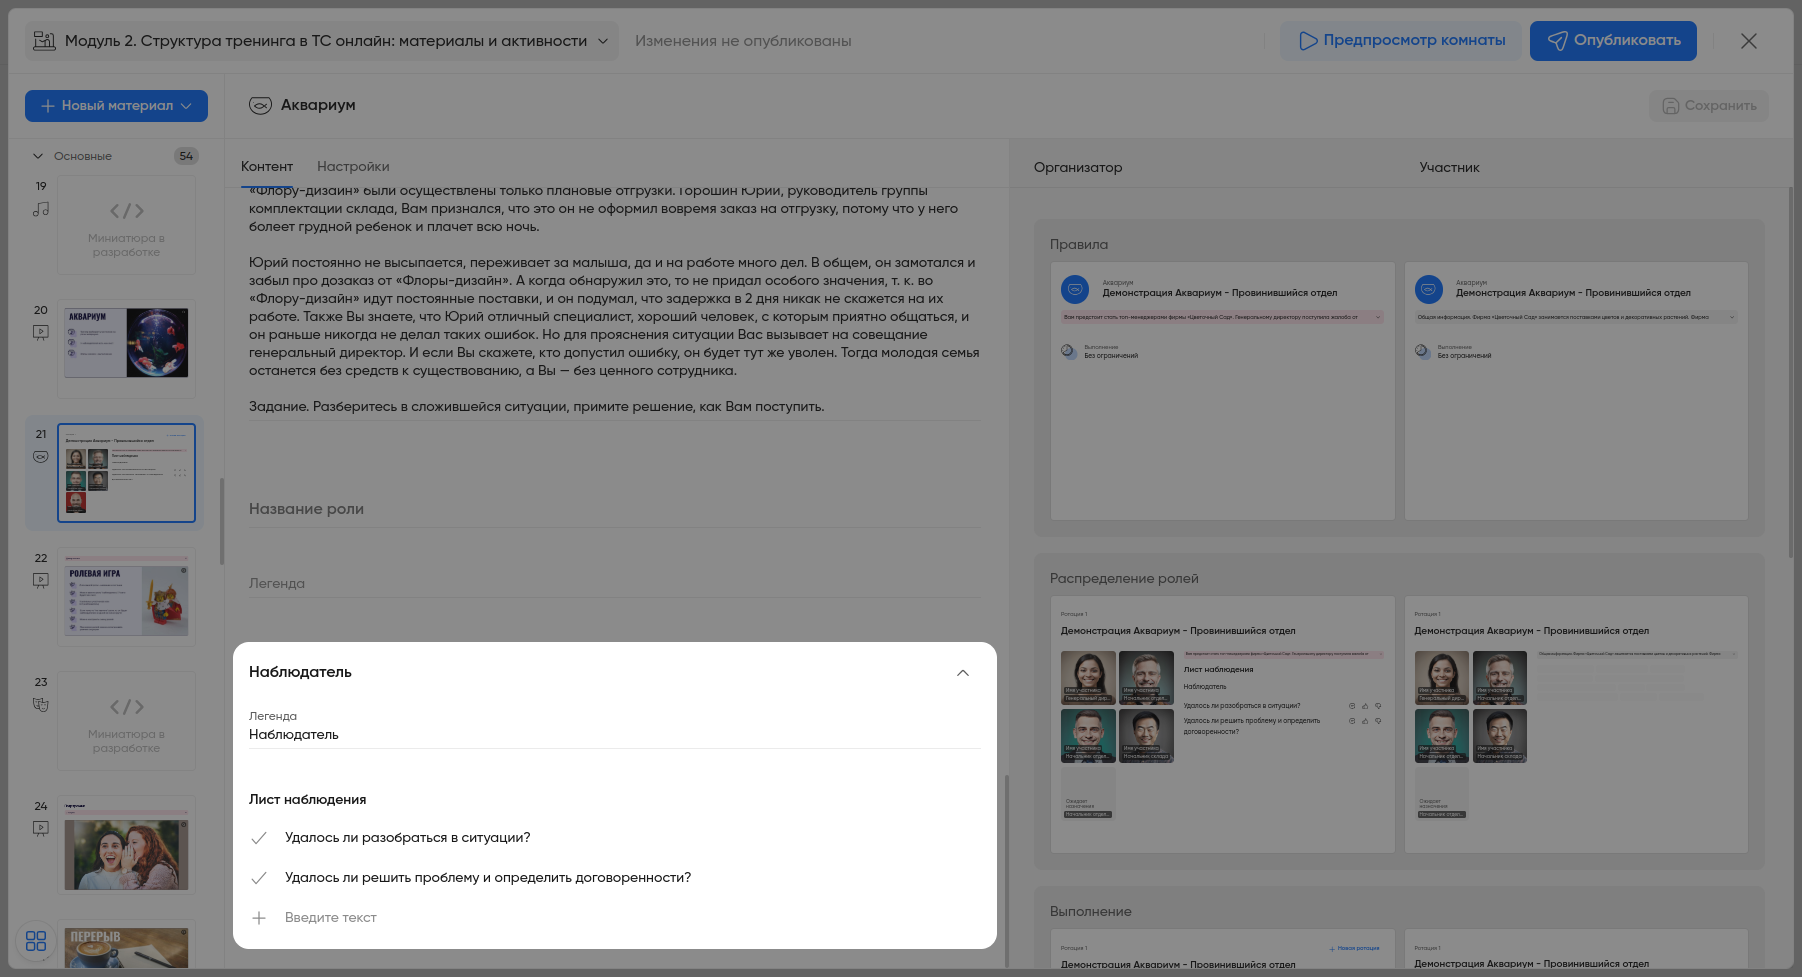Open the grid view icon at bottom left

[36, 941]
